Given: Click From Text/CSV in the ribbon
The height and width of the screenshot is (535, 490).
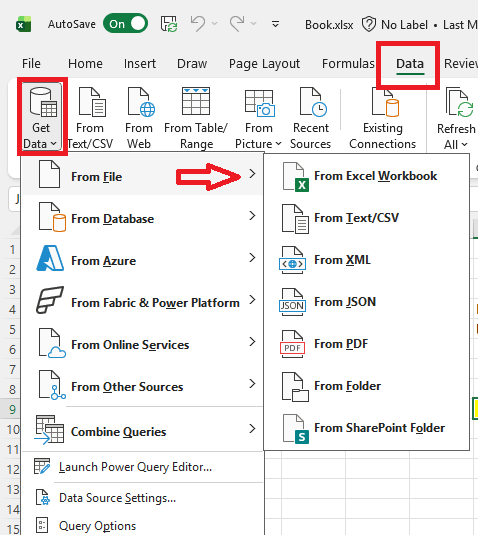Looking at the screenshot, I should point(90,118).
